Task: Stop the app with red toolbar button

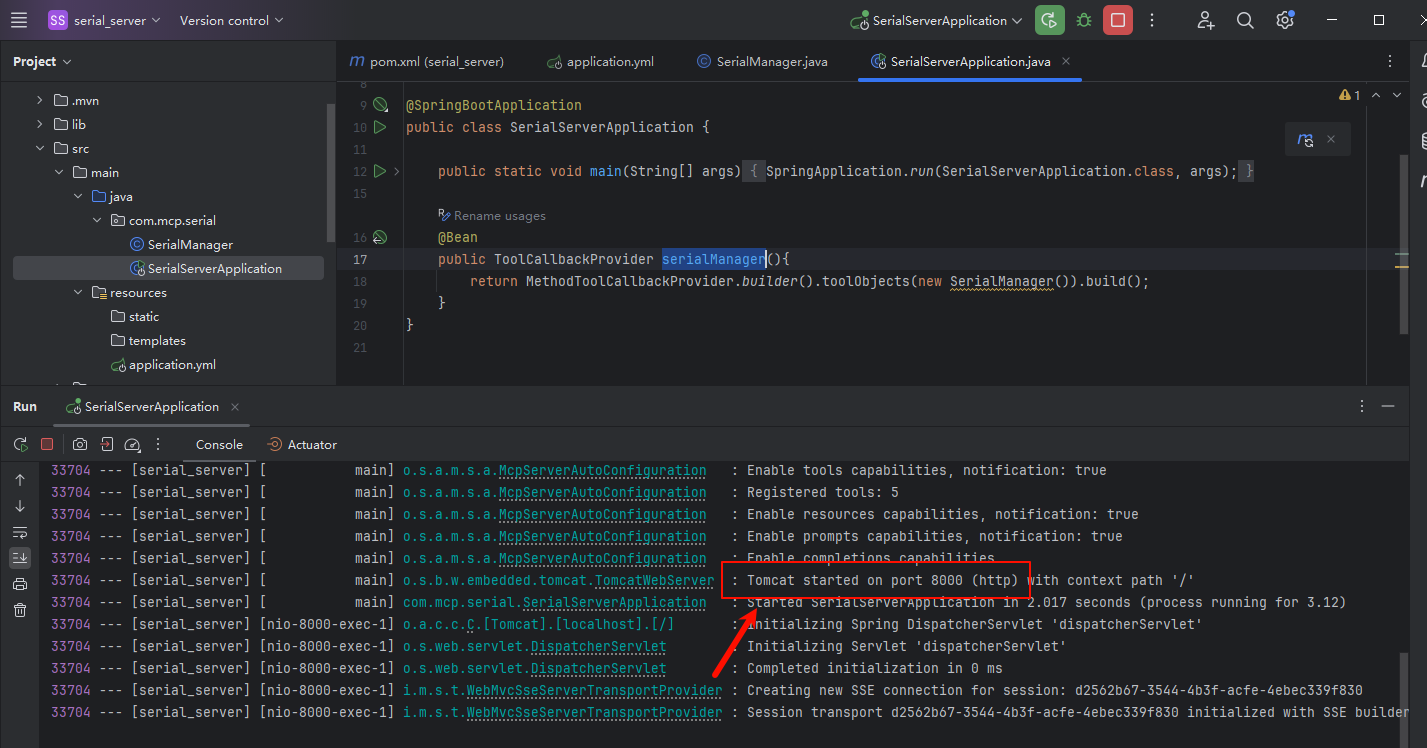Action: pos(1118,20)
